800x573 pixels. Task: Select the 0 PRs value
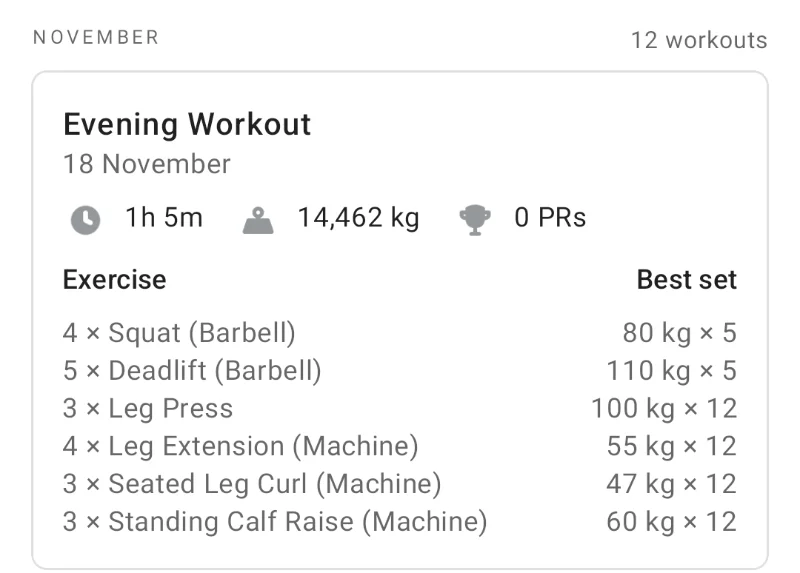pyautogui.click(x=550, y=218)
